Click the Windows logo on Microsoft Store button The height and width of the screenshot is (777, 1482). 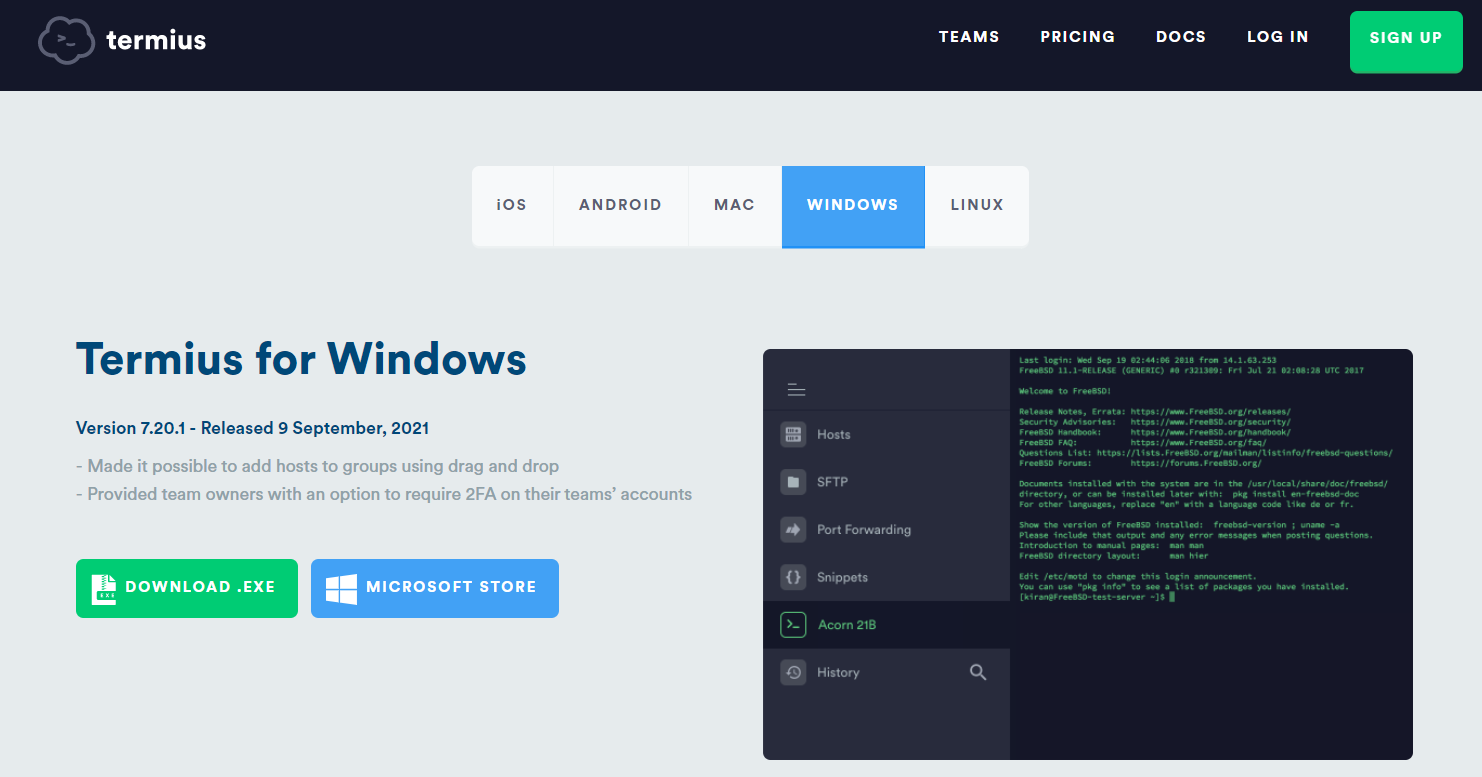[341, 588]
